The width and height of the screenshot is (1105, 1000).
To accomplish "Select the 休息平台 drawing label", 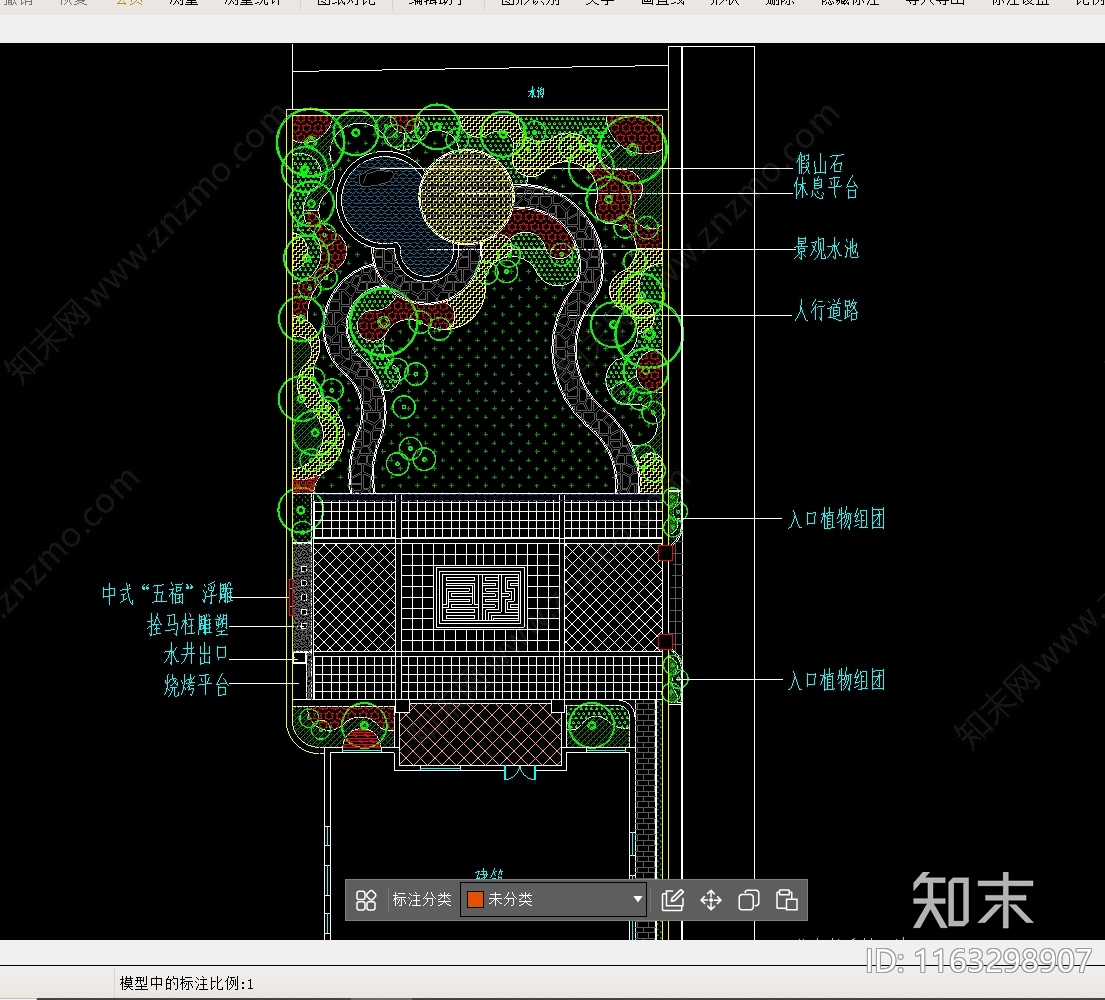I will 826,188.
